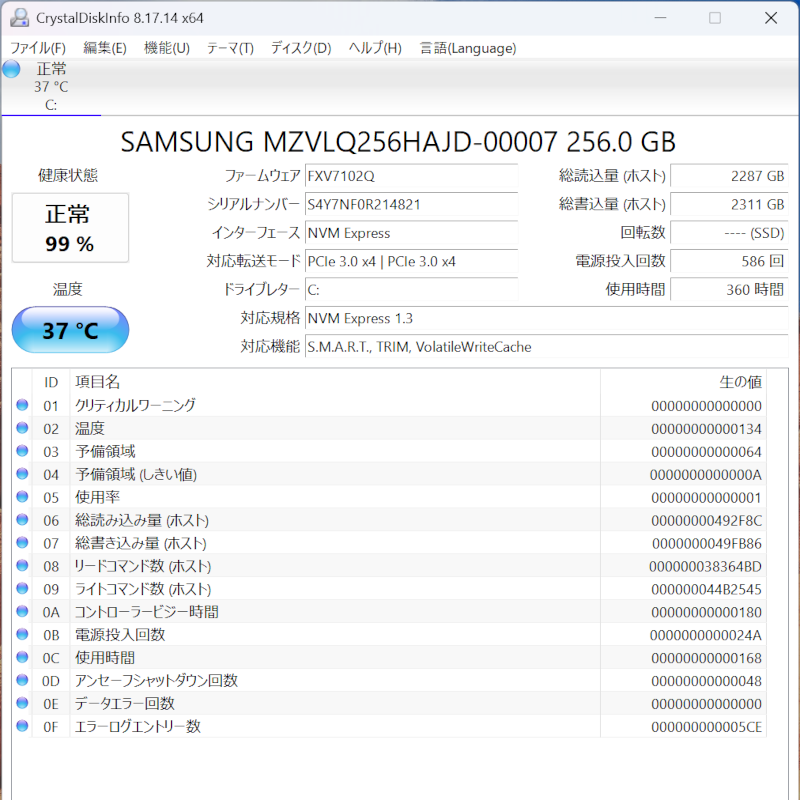Click the 健康状態 label

68,176
